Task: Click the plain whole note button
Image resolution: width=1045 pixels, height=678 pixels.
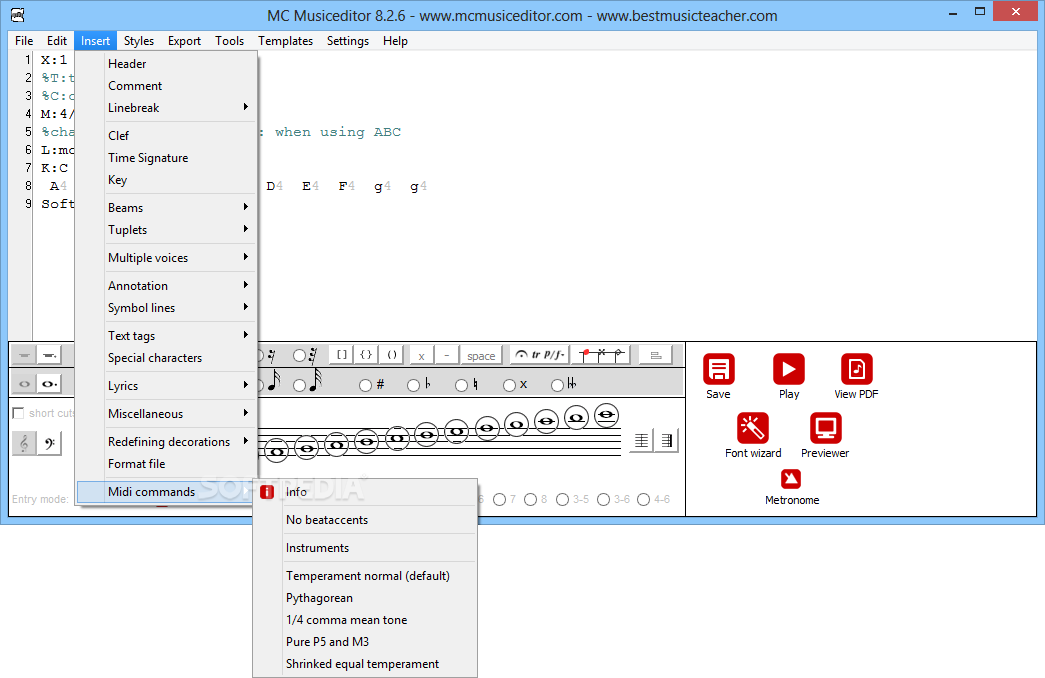Action: click(x=24, y=384)
